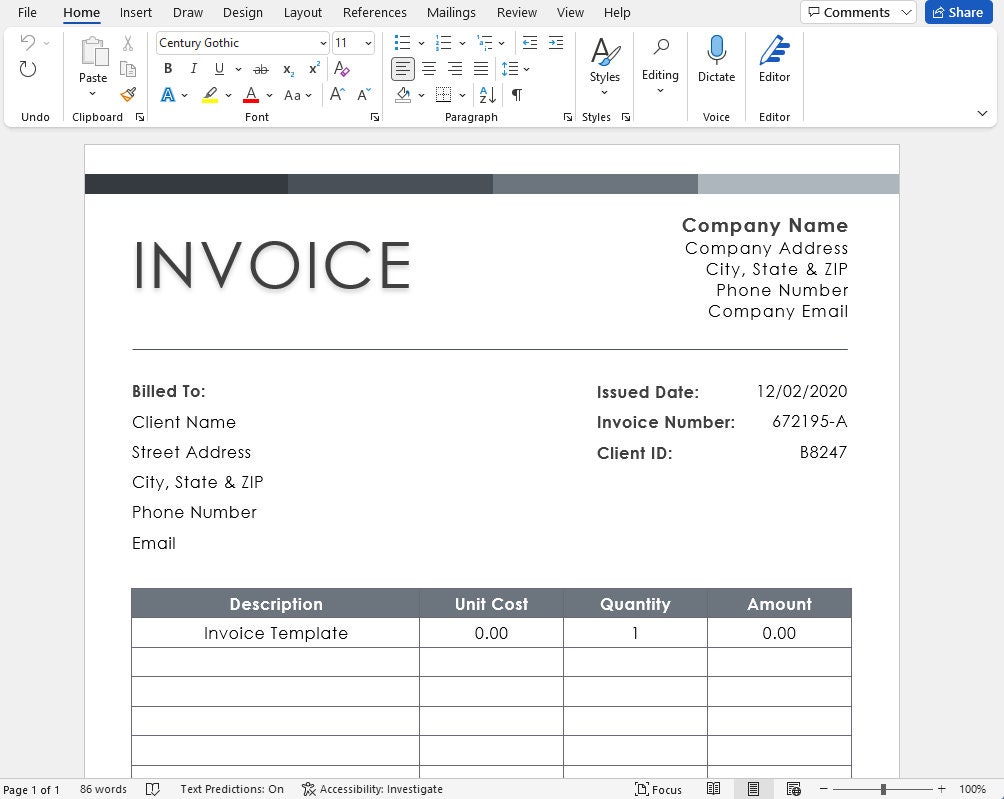This screenshot has width=1004, height=799.
Task: Apply Superscript formatting
Action: coord(314,69)
